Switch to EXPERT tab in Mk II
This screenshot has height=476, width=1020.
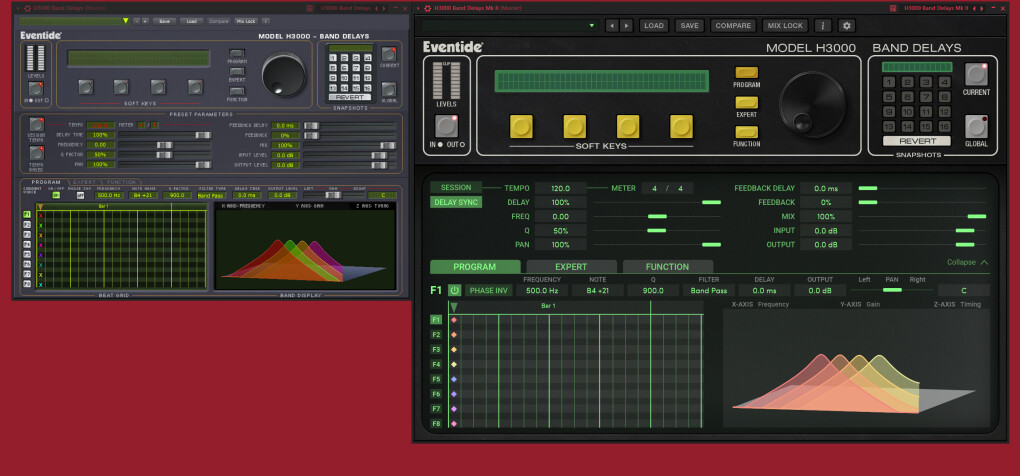571,267
